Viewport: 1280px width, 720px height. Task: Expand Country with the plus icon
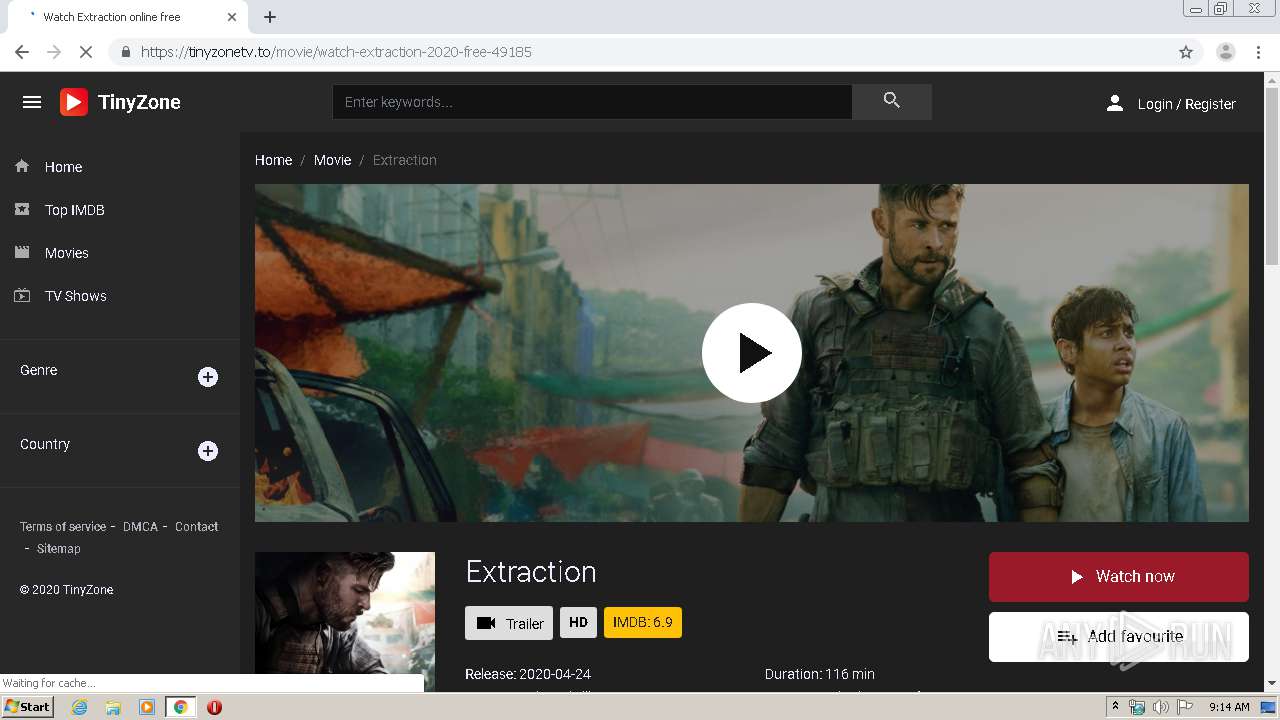pyautogui.click(x=208, y=451)
